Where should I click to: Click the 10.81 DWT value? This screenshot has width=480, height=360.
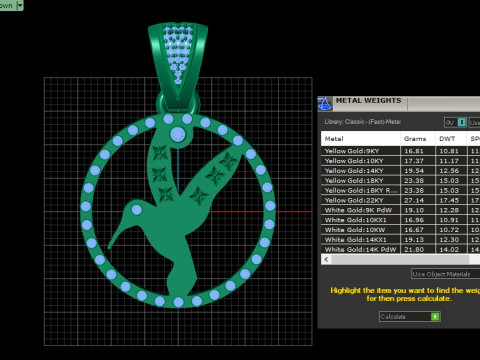tap(449, 151)
